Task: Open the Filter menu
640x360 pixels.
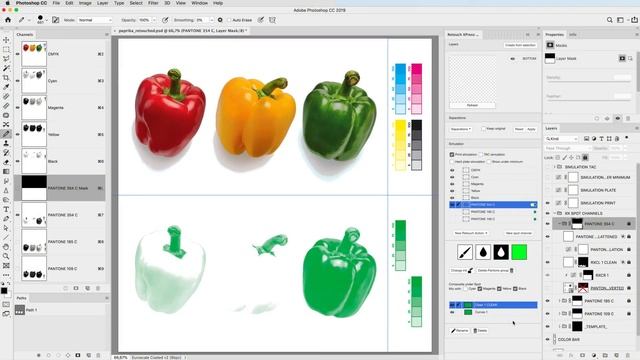Action: [x=153, y=3]
